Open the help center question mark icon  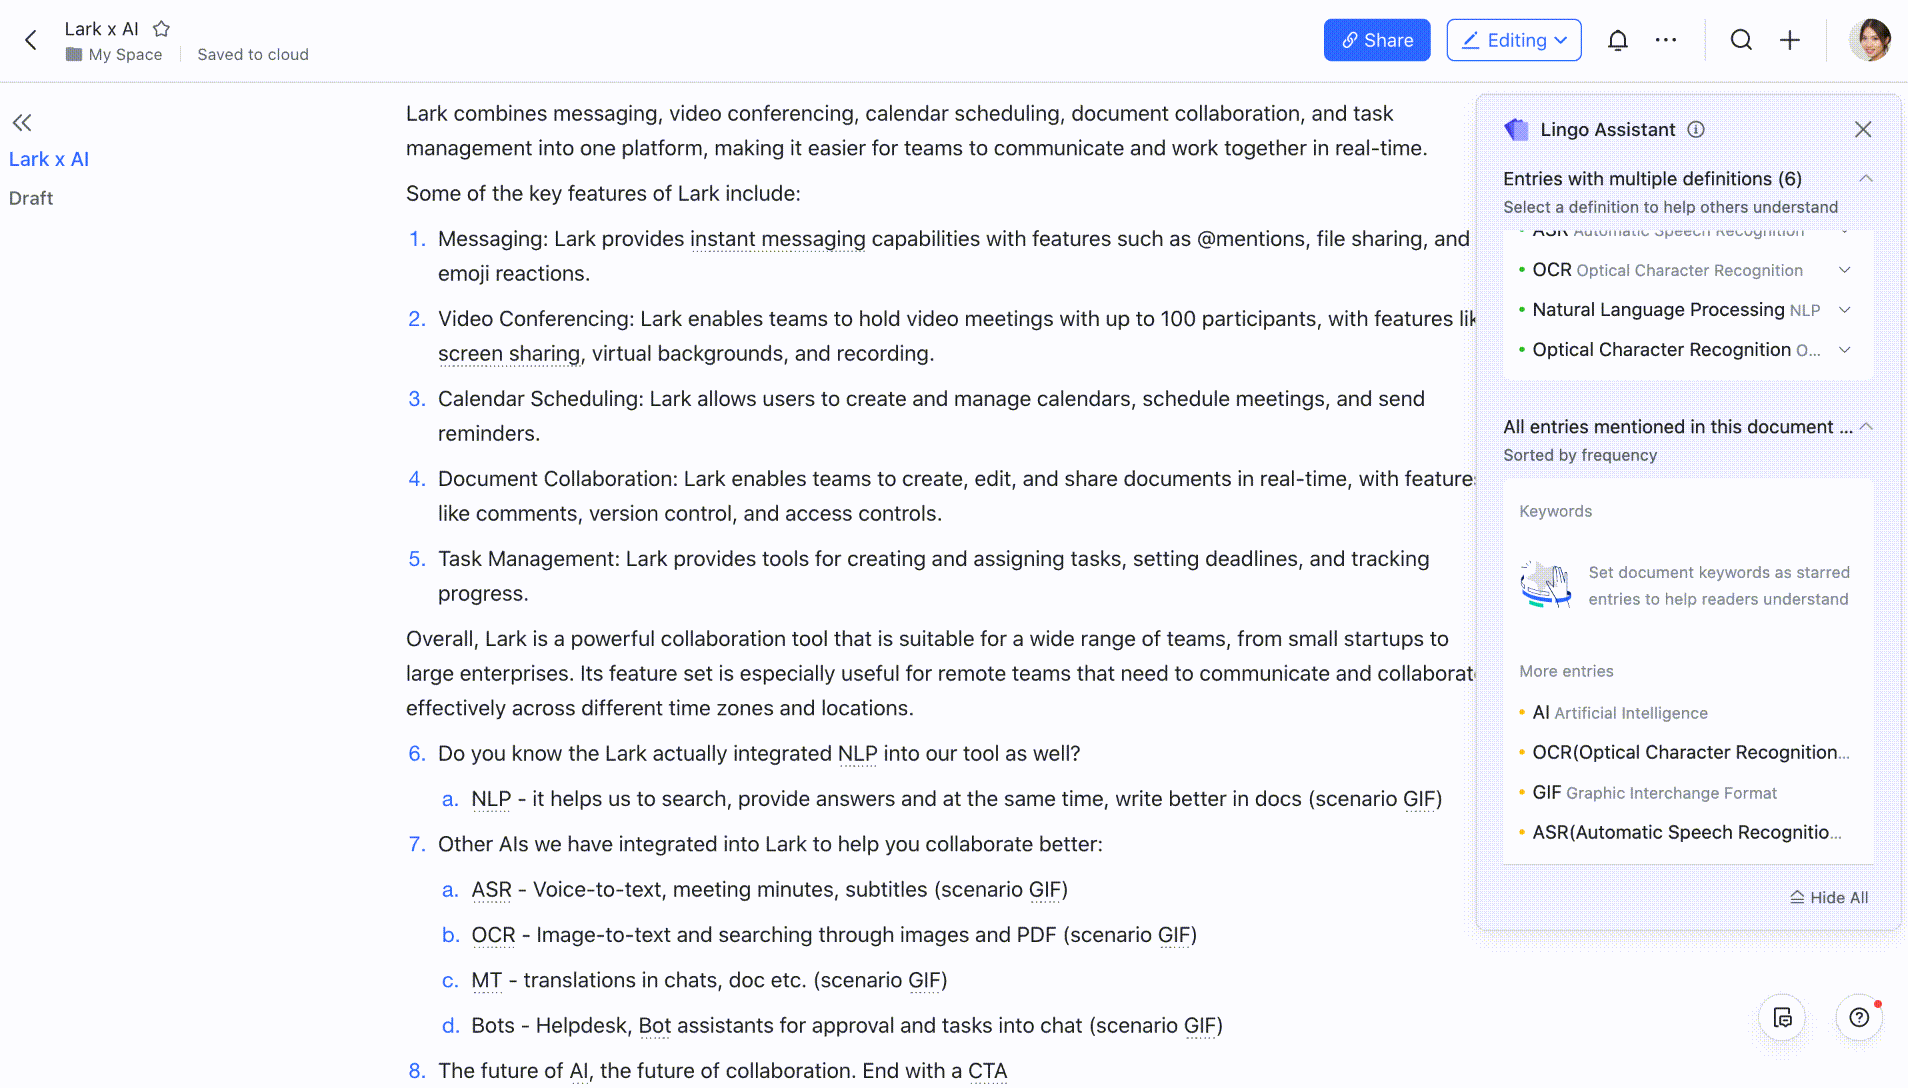(x=1859, y=1017)
